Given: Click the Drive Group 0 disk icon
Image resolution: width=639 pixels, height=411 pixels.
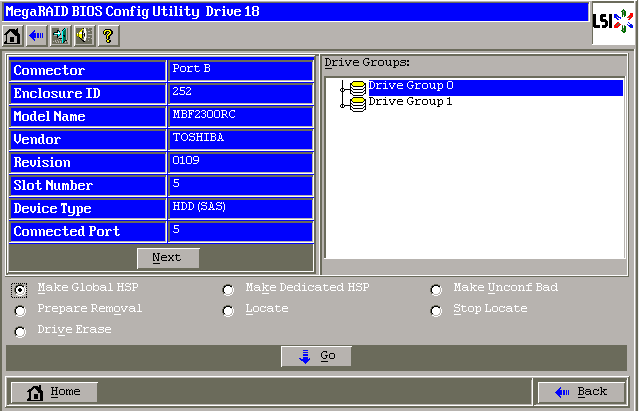Looking at the screenshot, I should click(358, 88).
